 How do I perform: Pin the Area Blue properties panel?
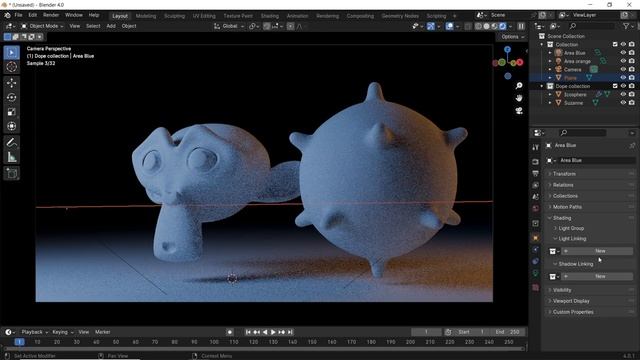click(632, 145)
